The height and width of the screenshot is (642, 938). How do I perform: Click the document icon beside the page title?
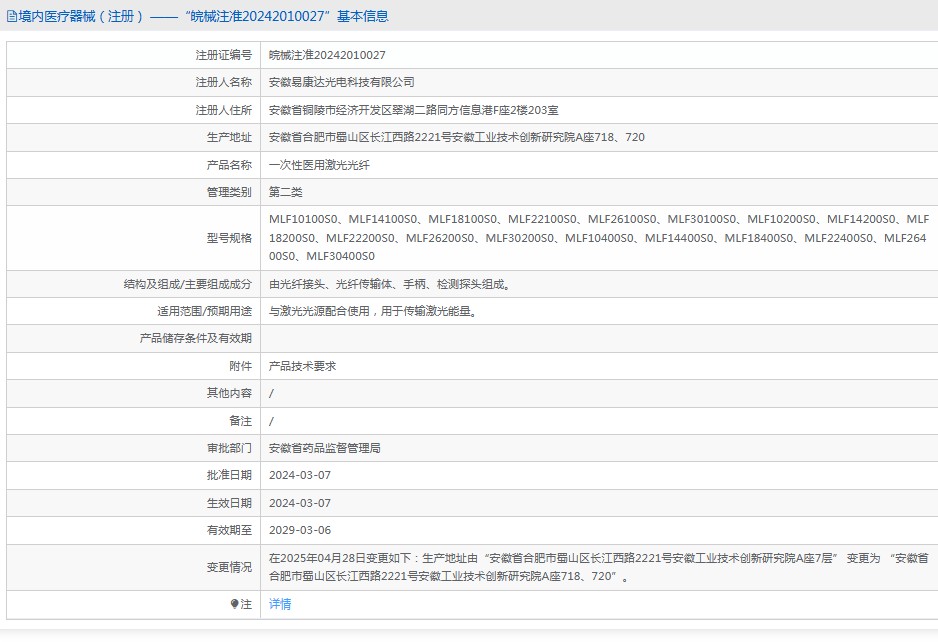(12, 16)
